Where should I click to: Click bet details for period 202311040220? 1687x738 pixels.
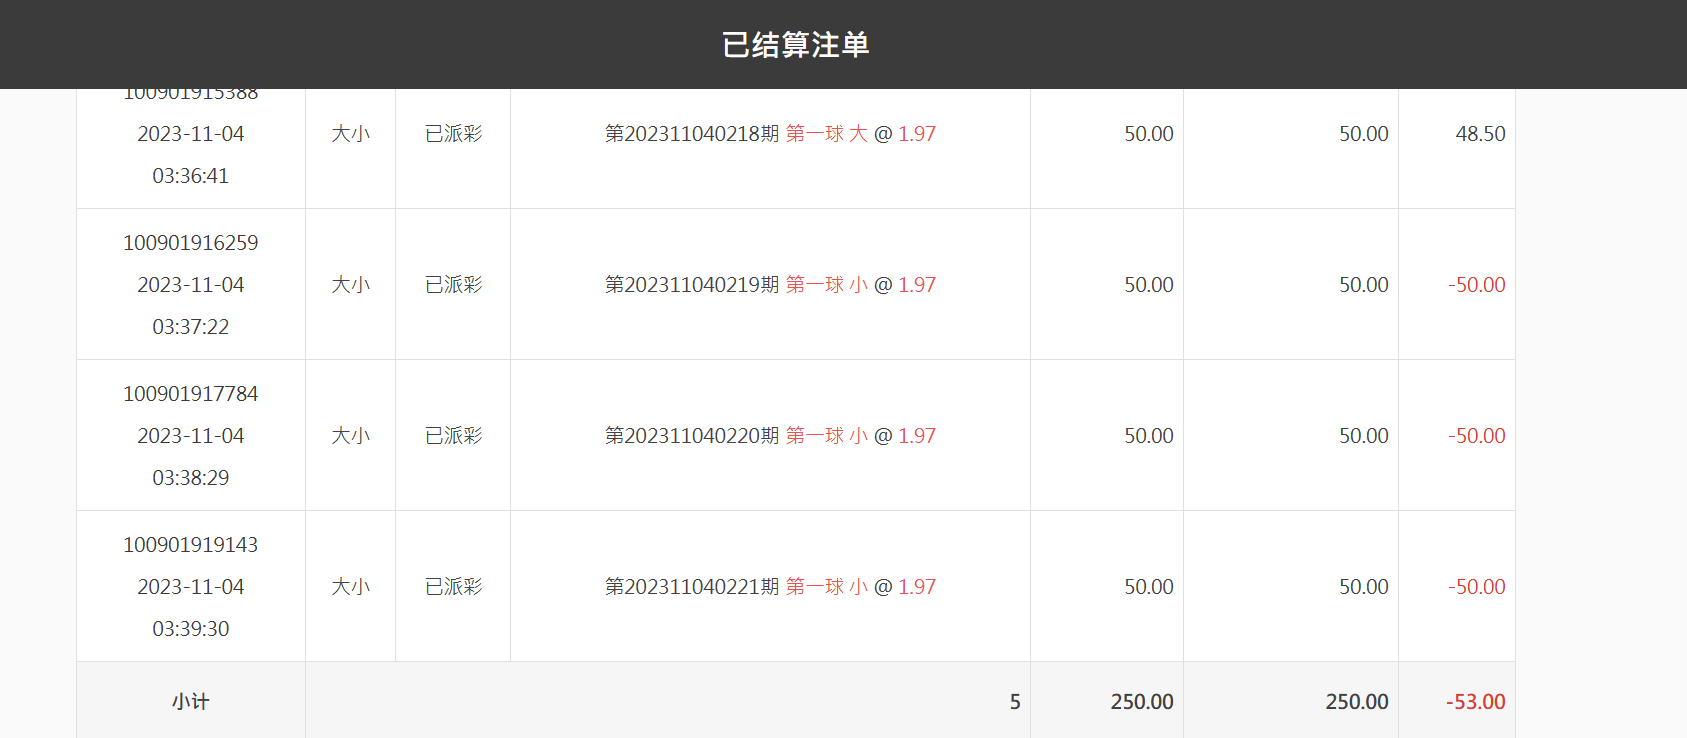pos(770,436)
